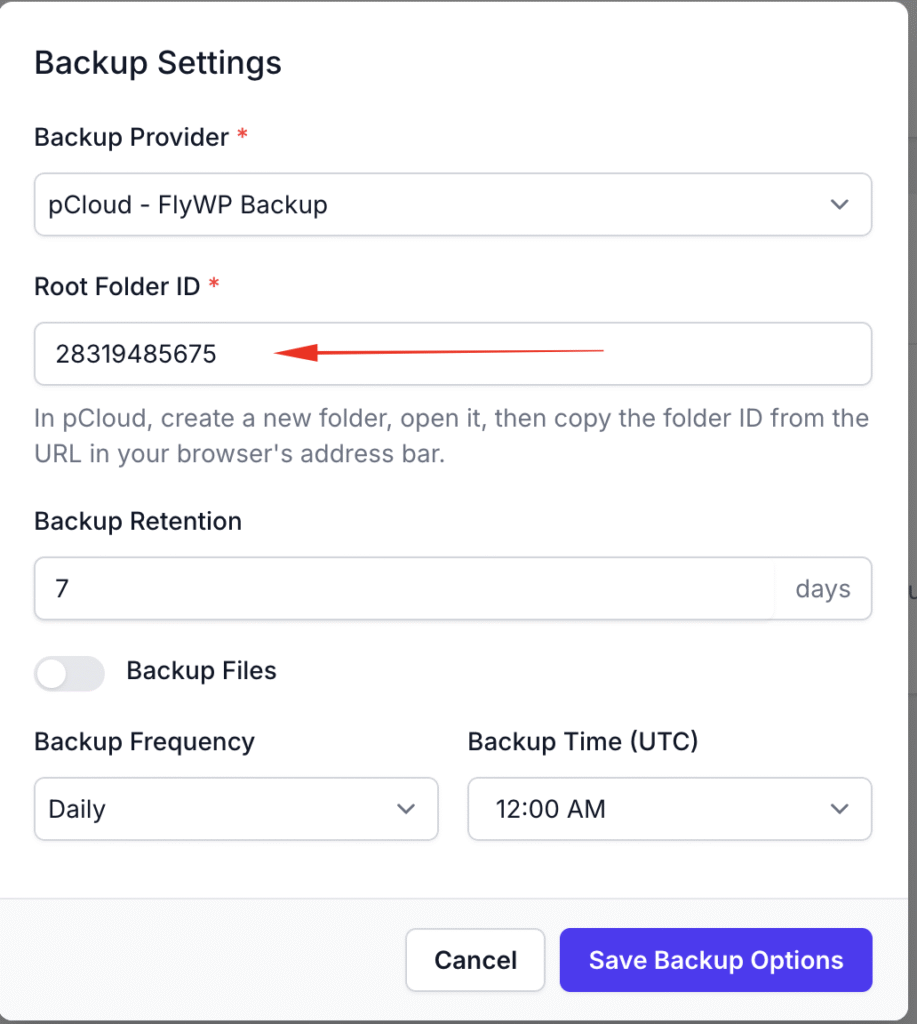
Task: Toggle the Backup Files switch on
Action: coord(69,673)
